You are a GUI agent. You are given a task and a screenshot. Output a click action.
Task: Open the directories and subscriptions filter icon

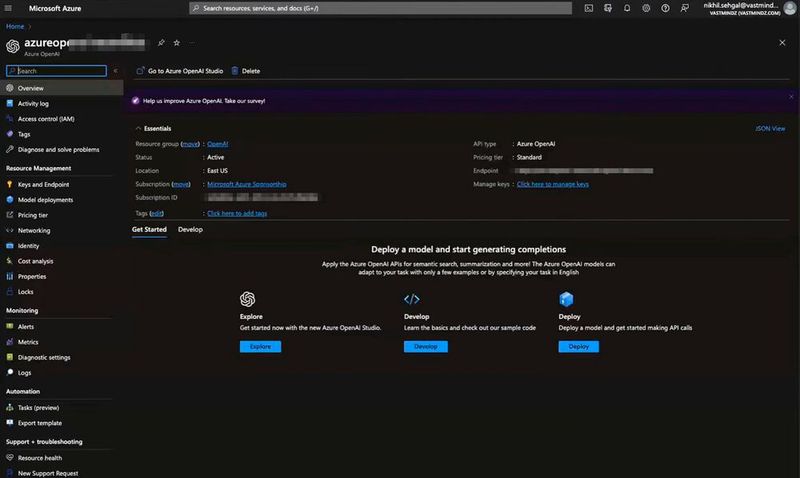click(x=608, y=8)
